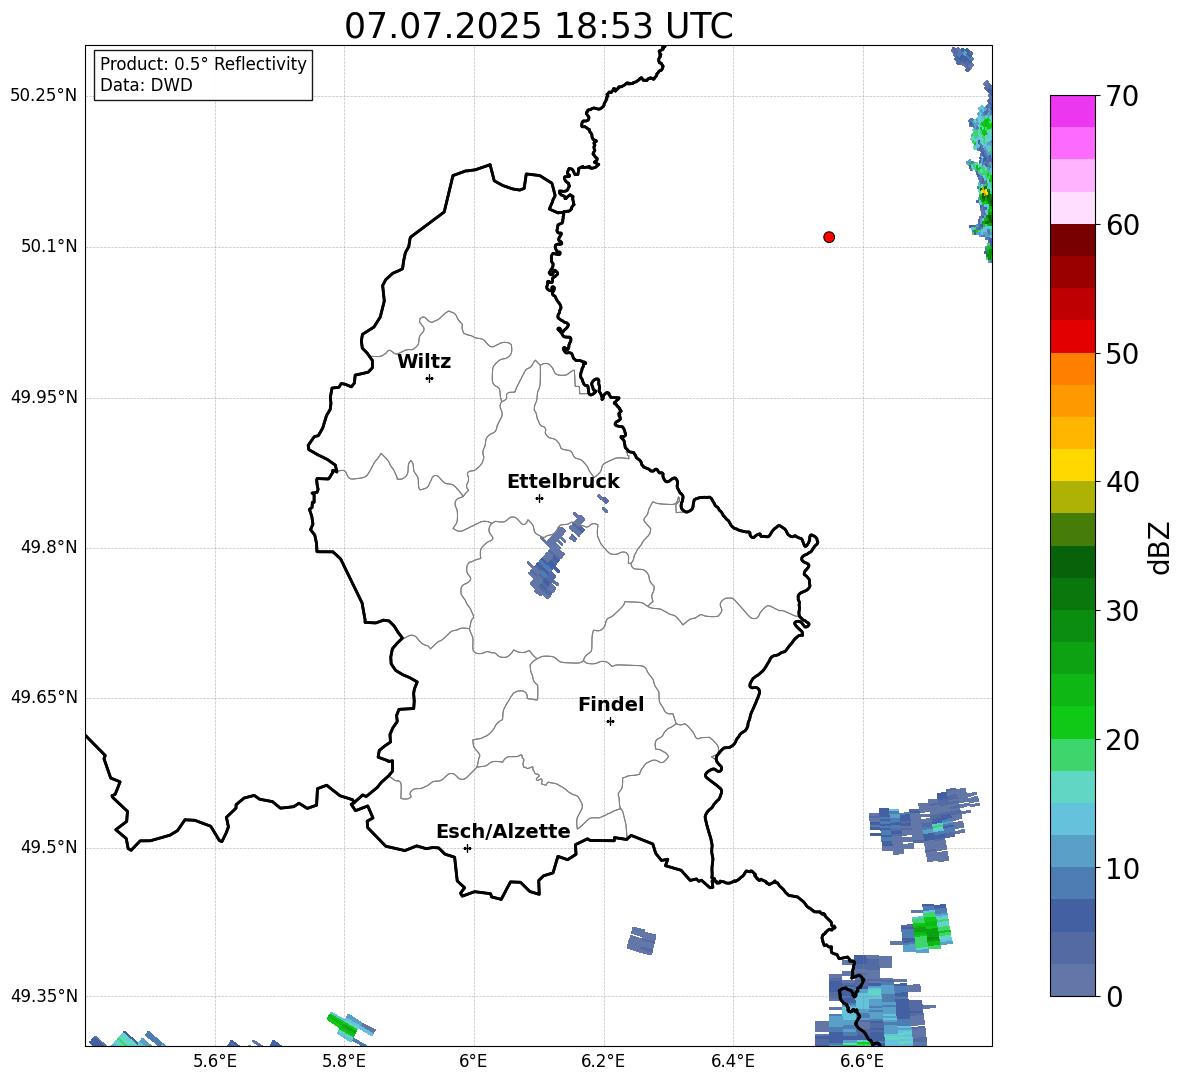Click the Wiltz city label
The image size is (1184, 1081).
[424, 362]
